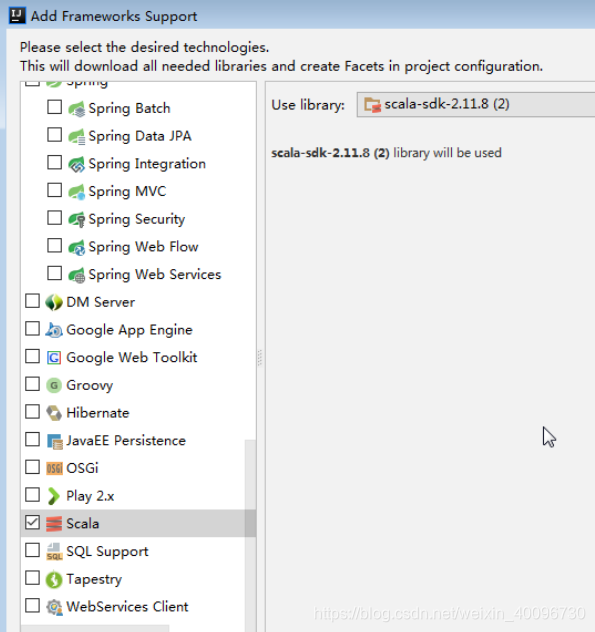The width and height of the screenshot is (595, 632).
Task: Click the Groovy icon
Action: click(x=54, y=385)
